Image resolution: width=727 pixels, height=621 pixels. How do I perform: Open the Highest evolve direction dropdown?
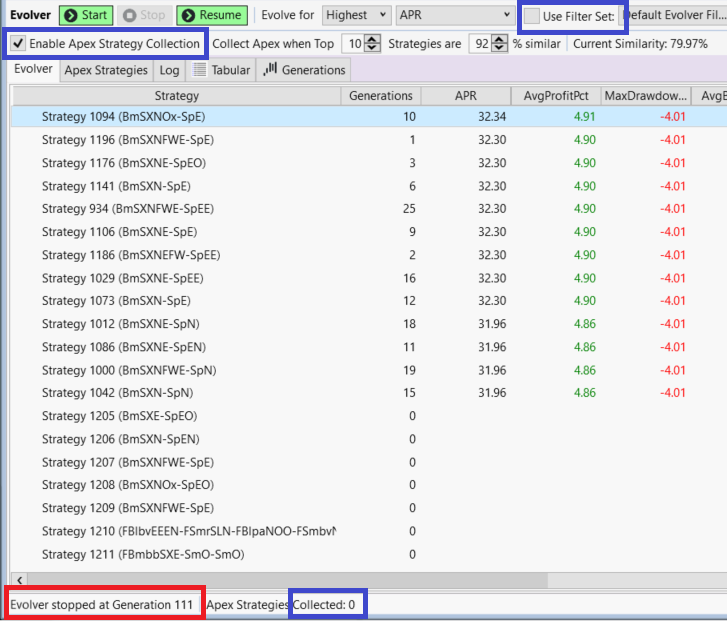coord(357,15)
